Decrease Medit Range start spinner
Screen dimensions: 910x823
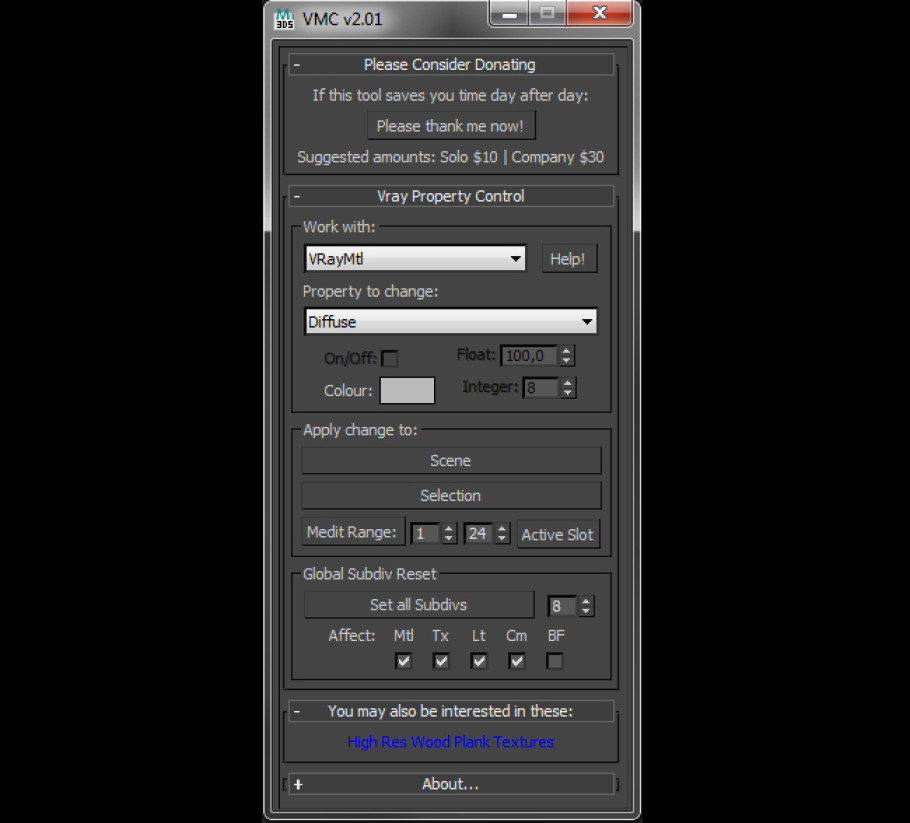tap(449, 539)
